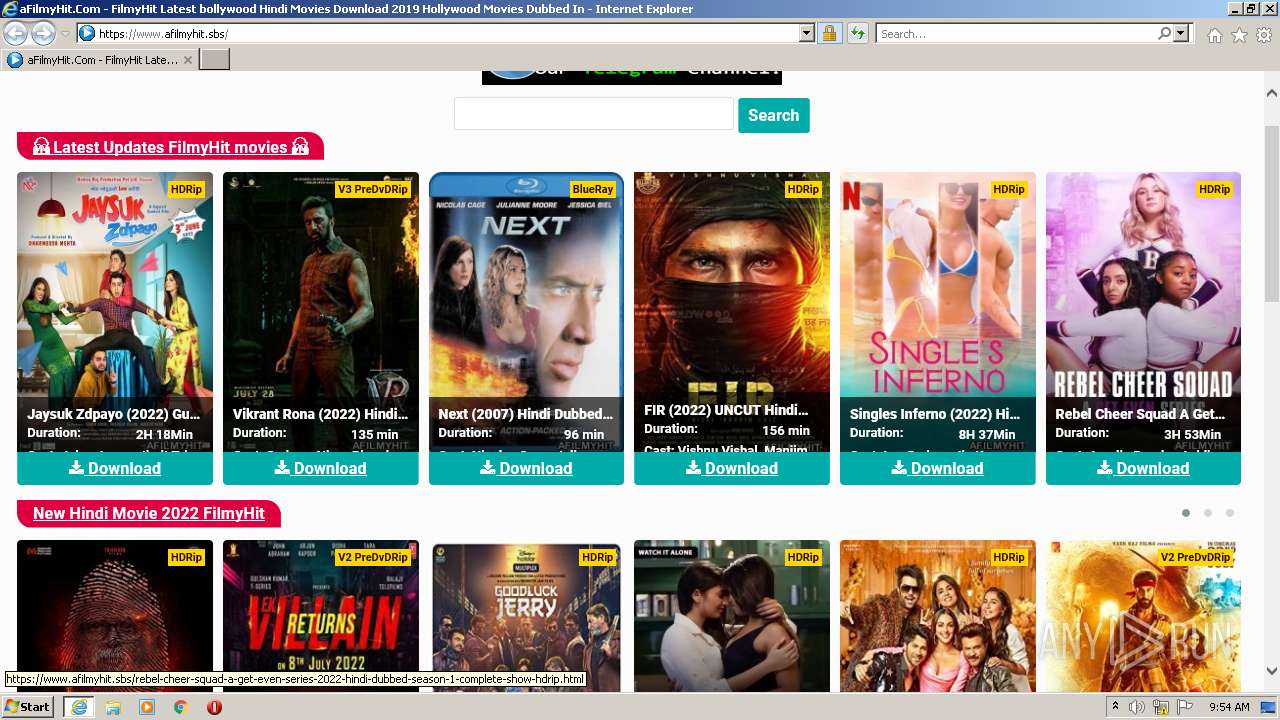Open New Hindi Movie 2022 FilmyHit link
This screenshot has height=720, width=1280.
point(149,513)
